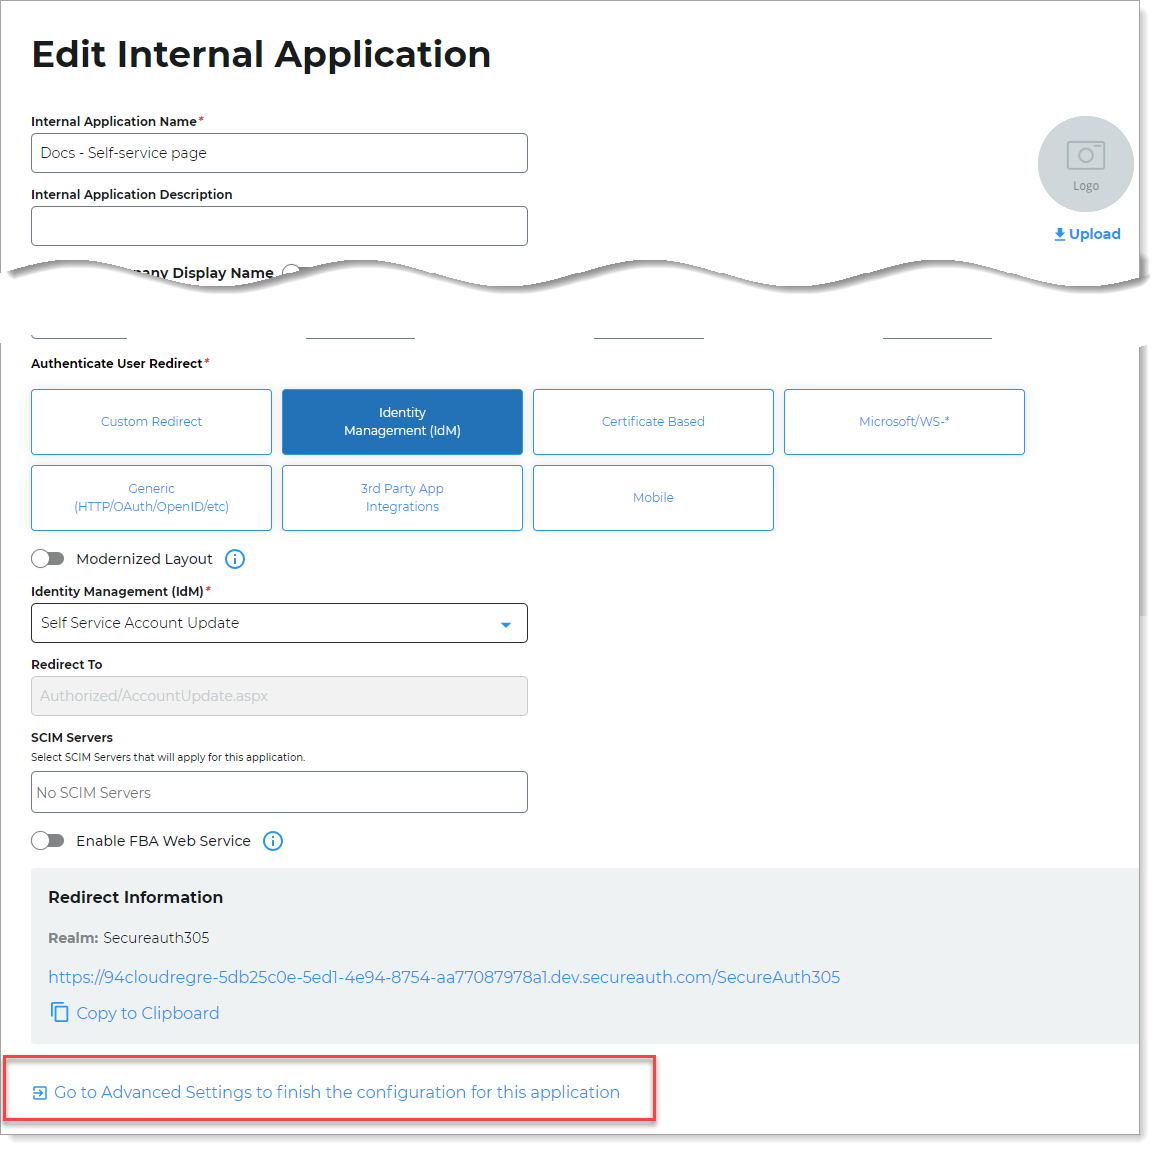Select the Identity Management (IdM) redirect tile
Image resolution: width=1155 pixels, height=1150 pixels.
(x=402, y=422)
